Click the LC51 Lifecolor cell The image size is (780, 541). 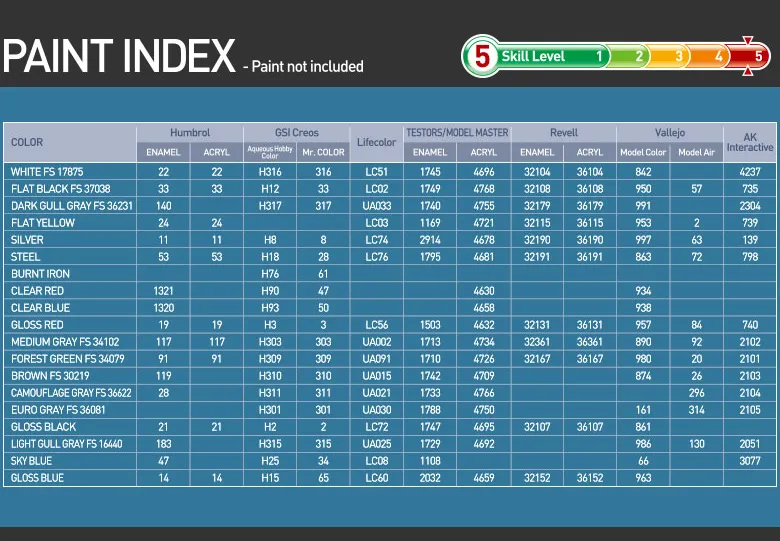click(x=377, y=172)
